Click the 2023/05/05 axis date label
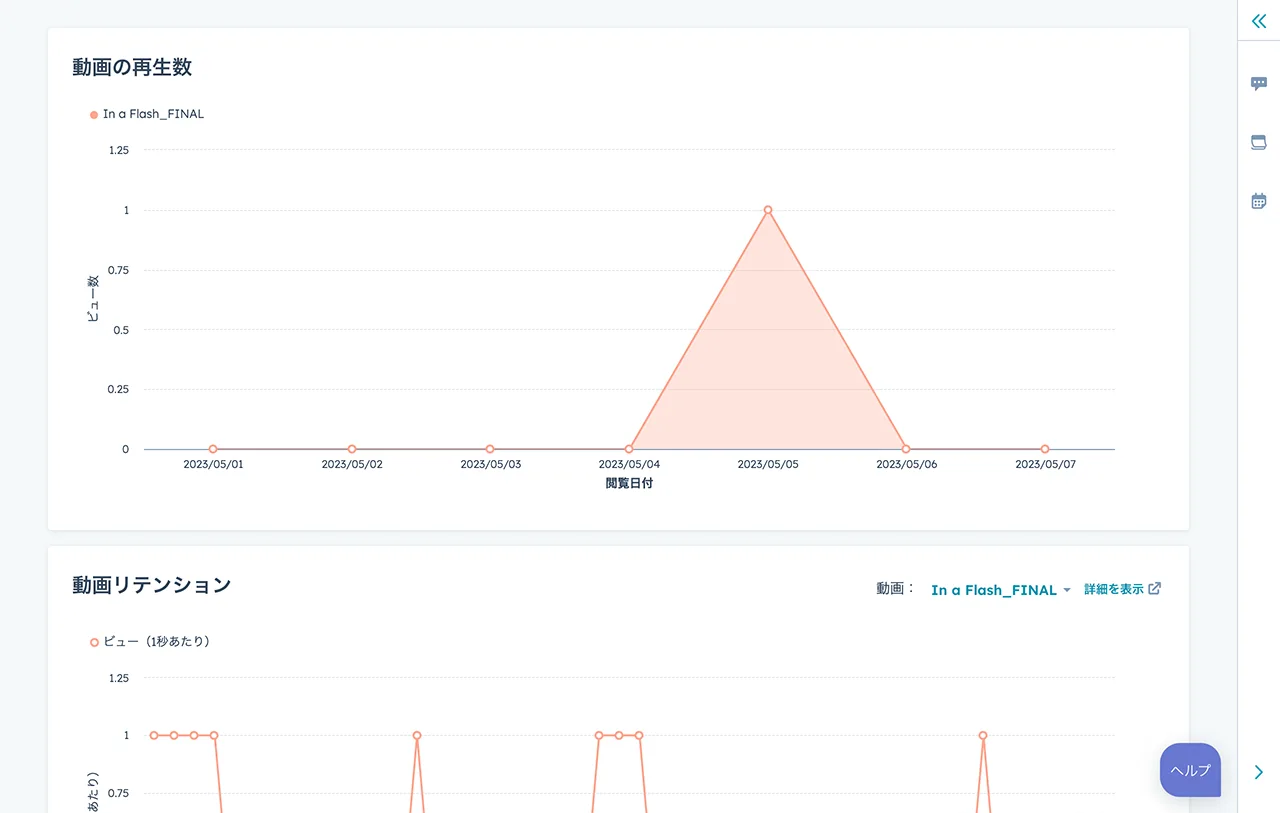 click(x=768, y=465)
